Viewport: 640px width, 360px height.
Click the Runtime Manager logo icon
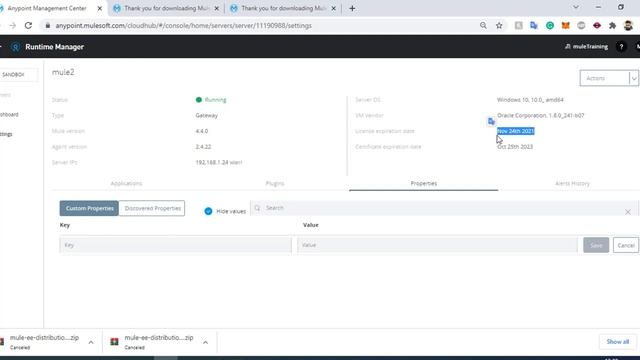[16, 47]
